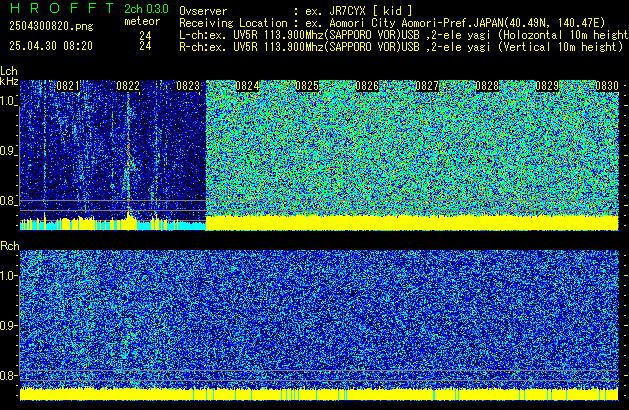Image resolution: width=629 pixels, height=410 pixels.
Task: Click the 0826 time marker
Action: click(367, 86)
